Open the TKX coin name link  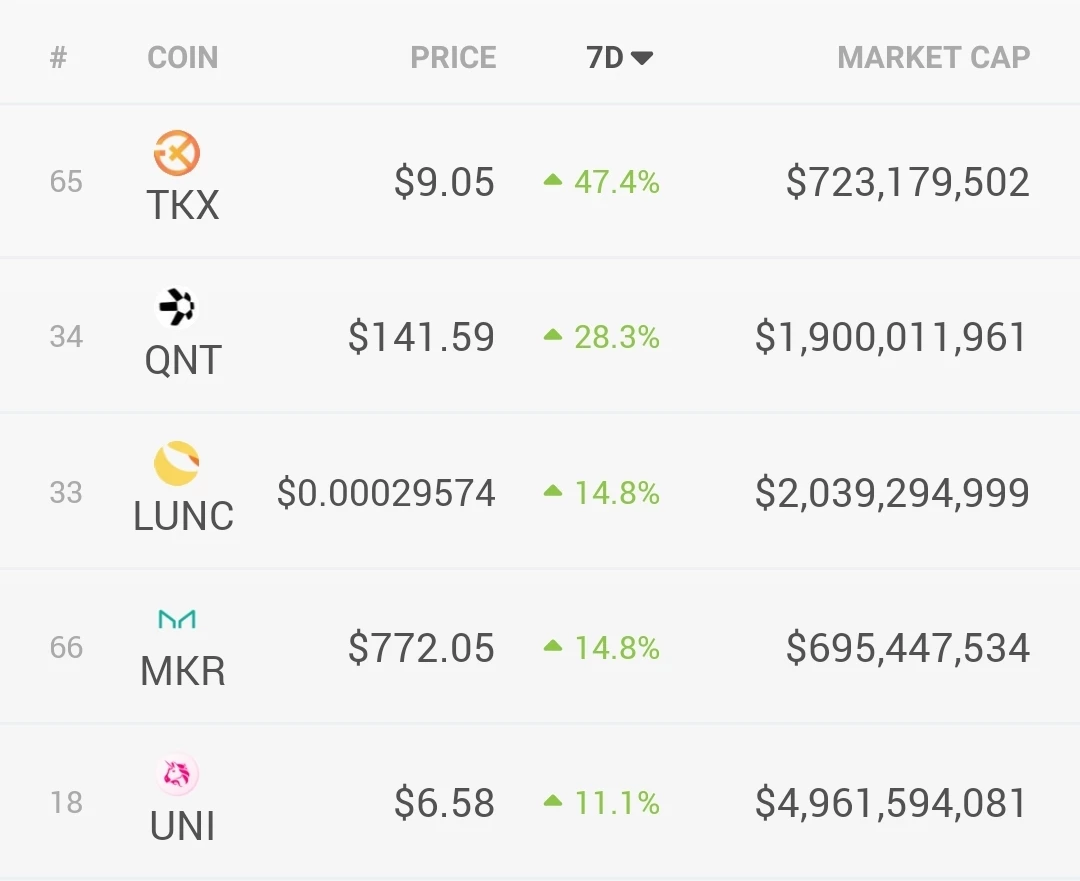point(183,205)
